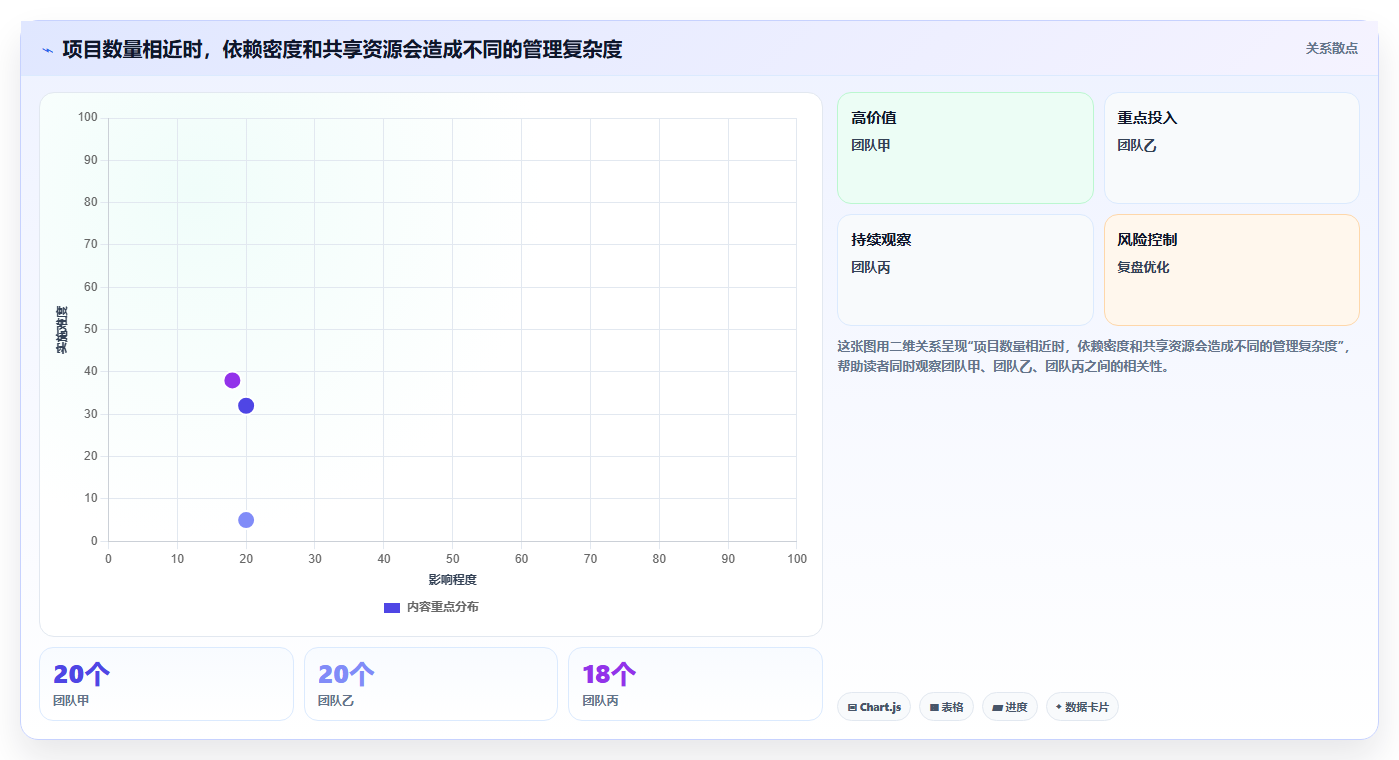Screen dimensions: 1399x760
Task: Click the description paragraph starting 这张图用二维关系
Action: [x=1096, y=356]
